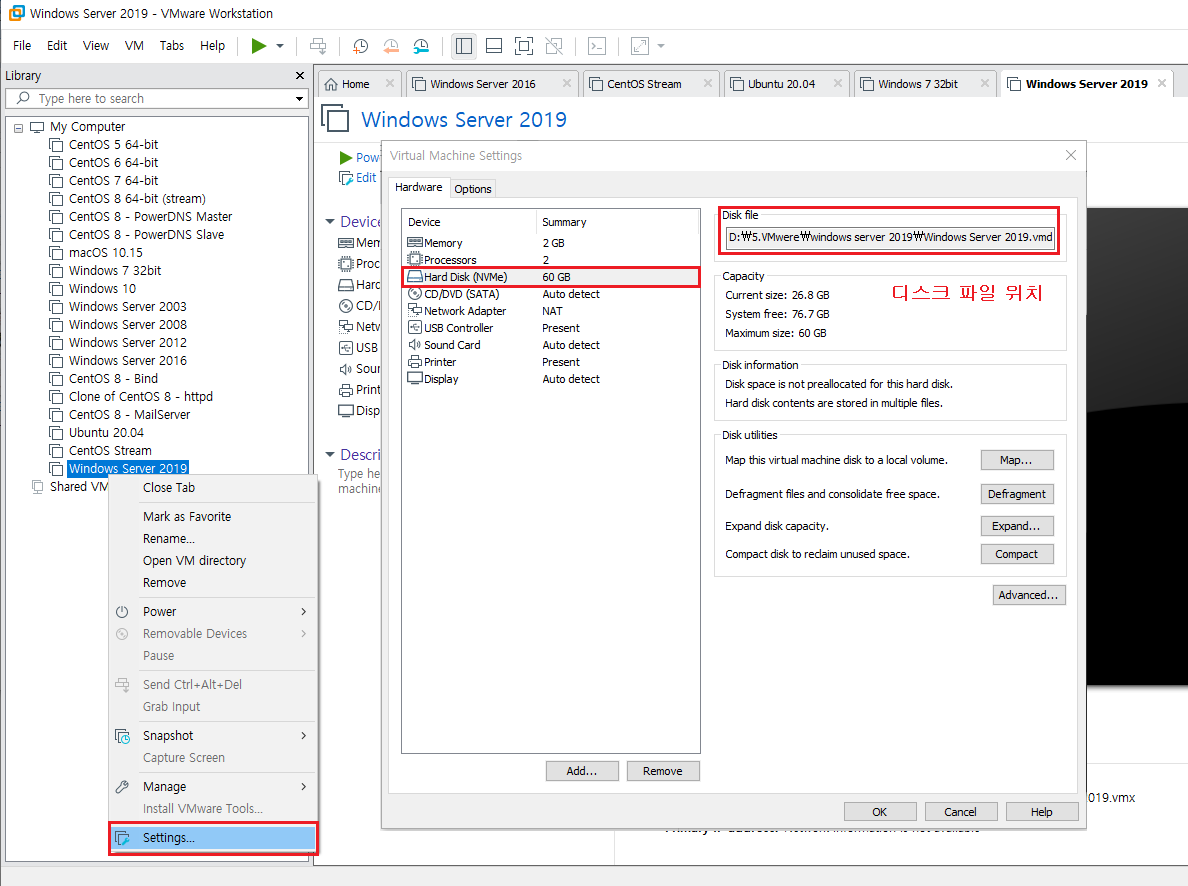Click the Disk file path field
This screenshot has width=1188, height=886.
890,237
